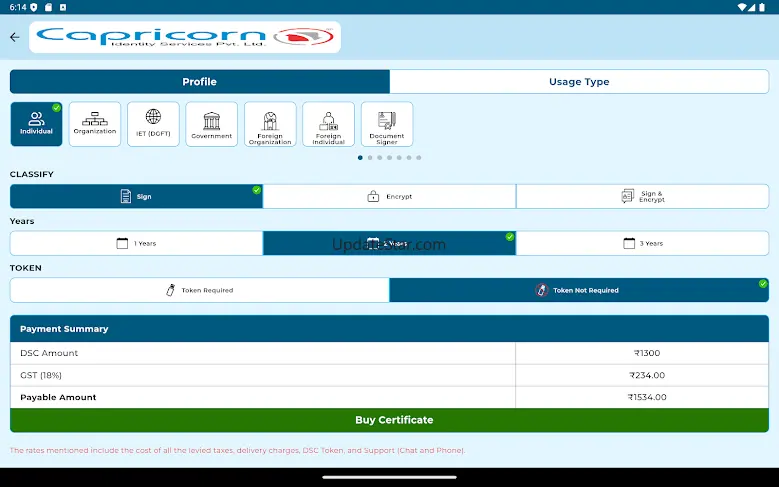Select the IET (DGFT) globe icon
This screenshot has height=487, width=779.
[x=153, y=124]
